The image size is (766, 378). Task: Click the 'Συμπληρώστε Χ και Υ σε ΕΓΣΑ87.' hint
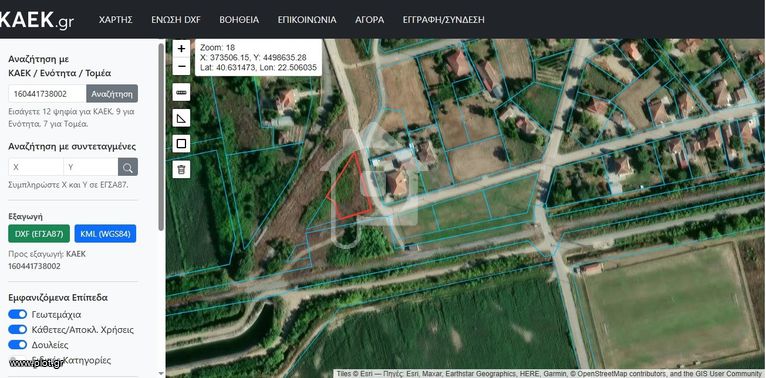coord(68,185)
